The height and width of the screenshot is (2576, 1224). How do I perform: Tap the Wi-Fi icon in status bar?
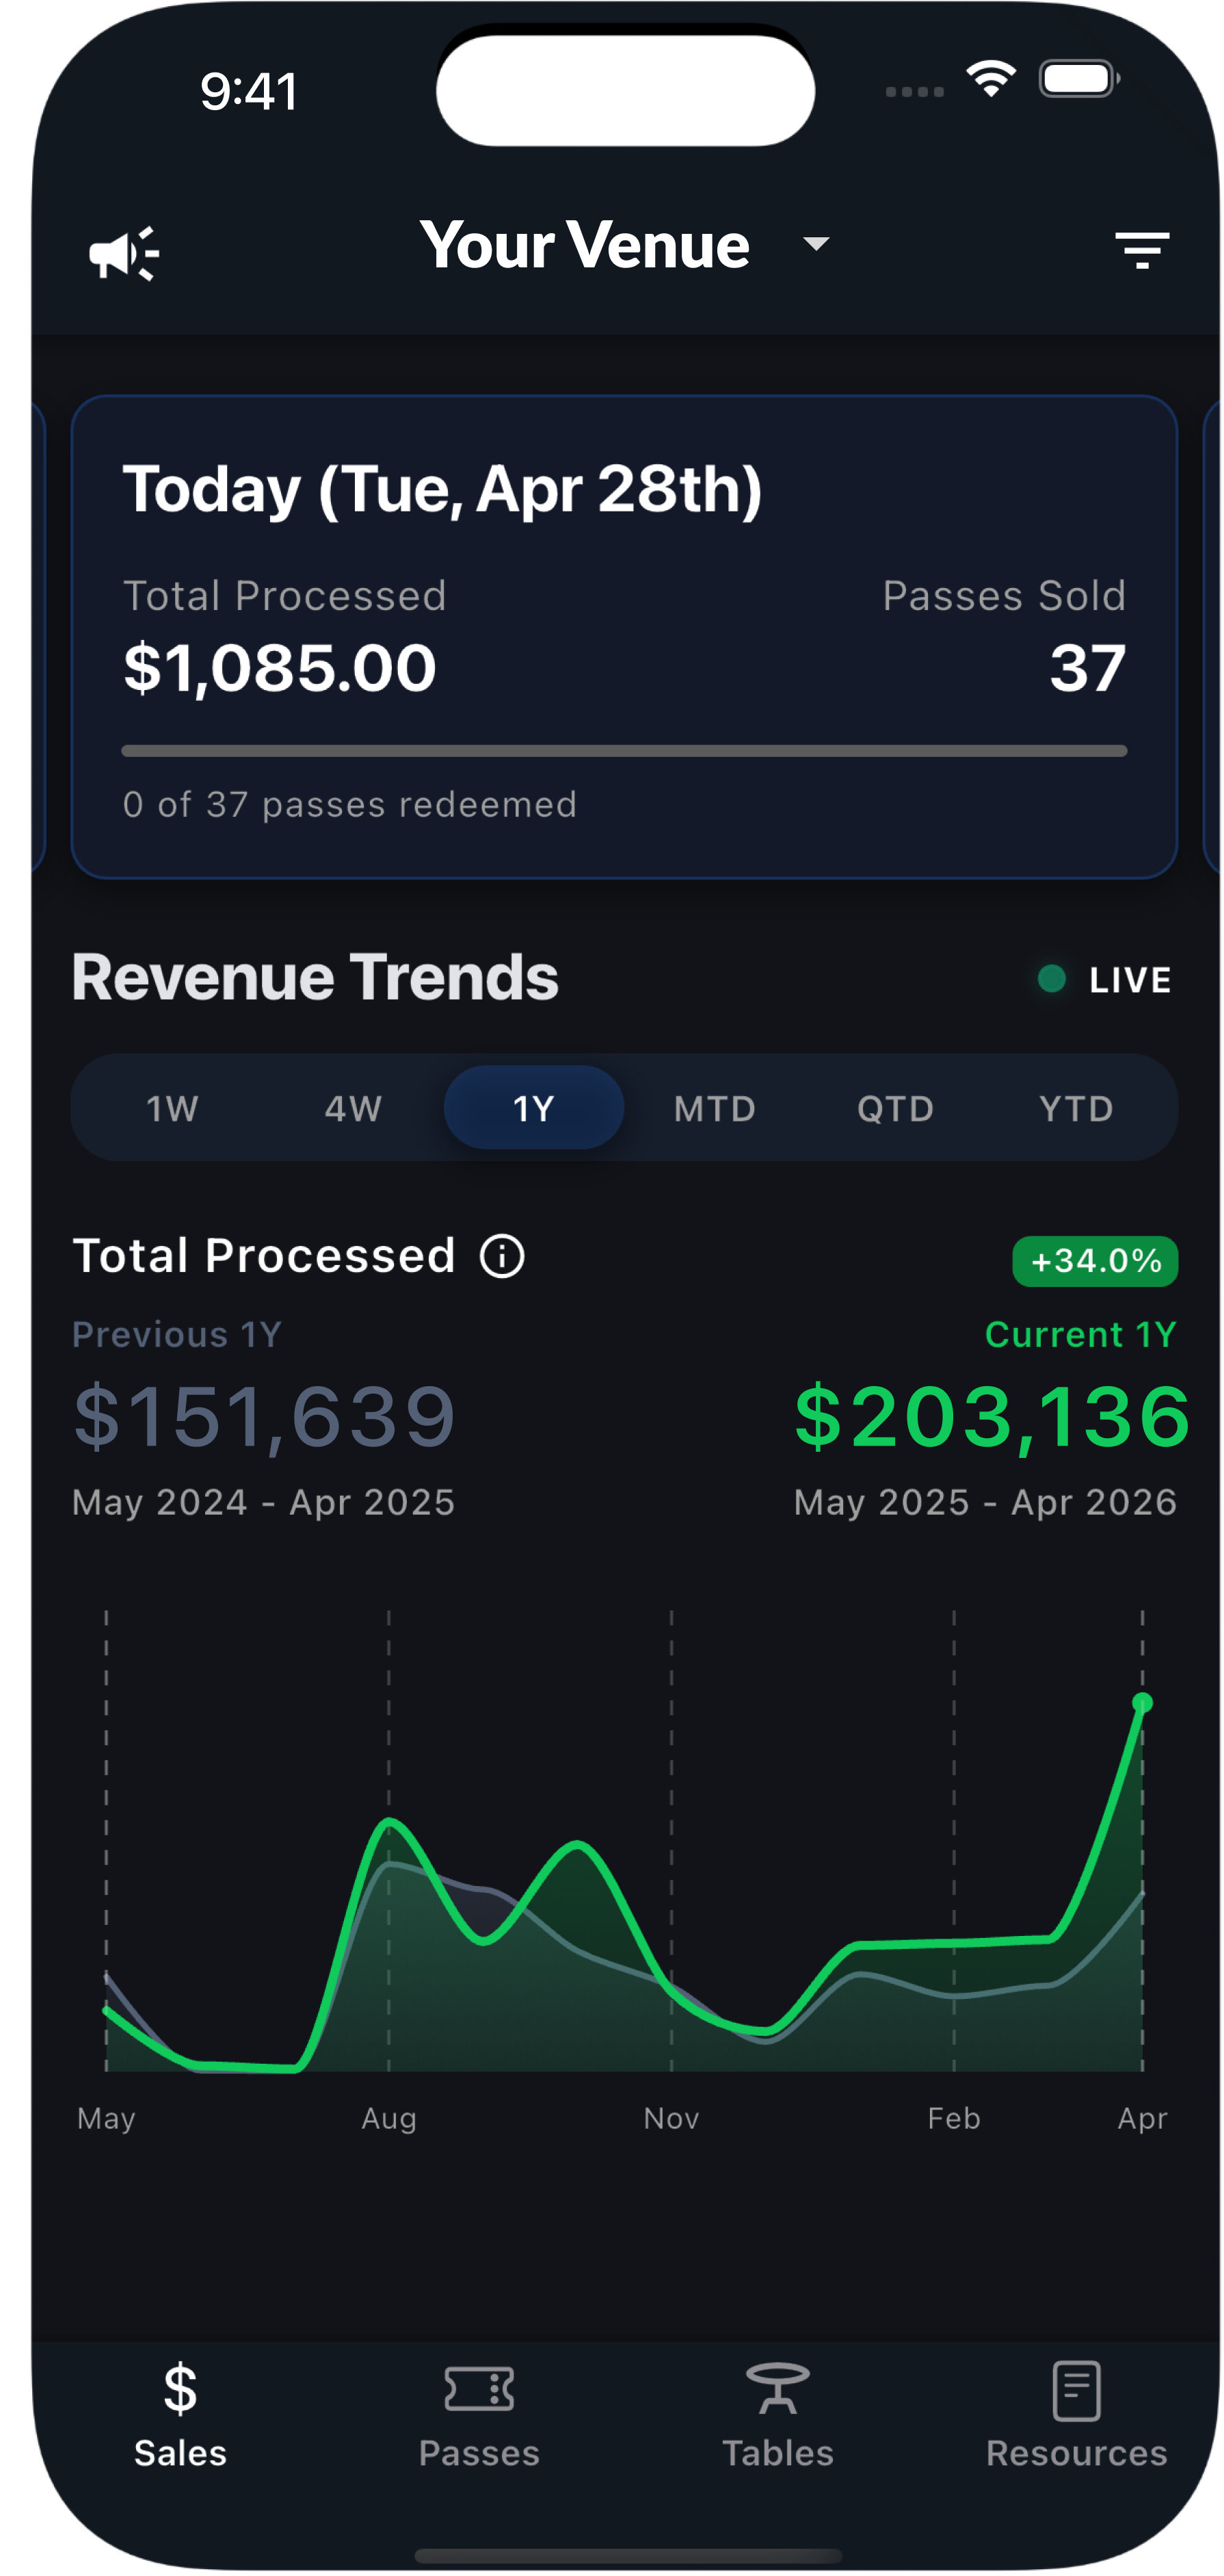click(x=991, y=79)
